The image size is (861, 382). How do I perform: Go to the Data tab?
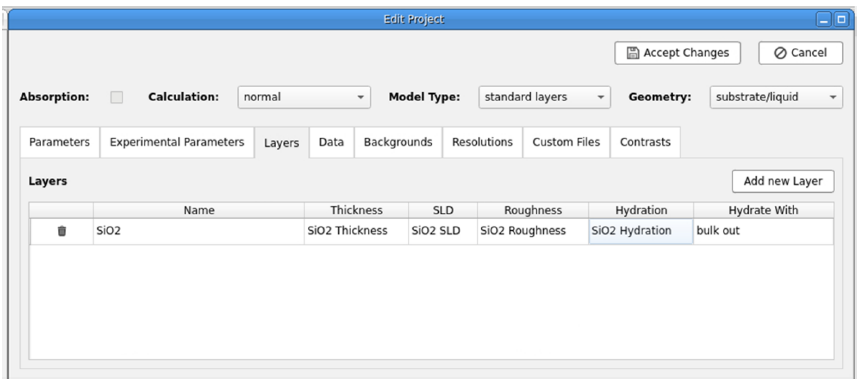tap(331, 142)
